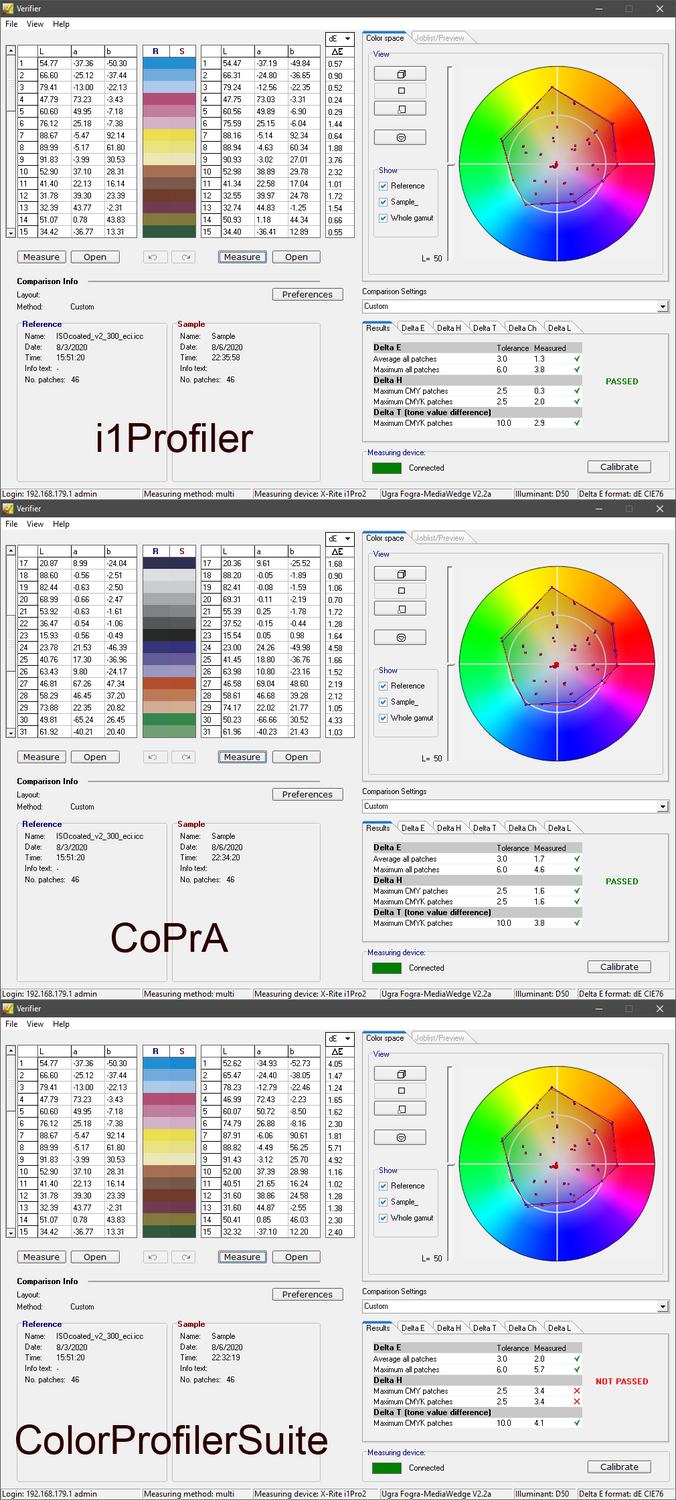Click the 3D cube view button in i1Profiler window

tap(400, 74)
